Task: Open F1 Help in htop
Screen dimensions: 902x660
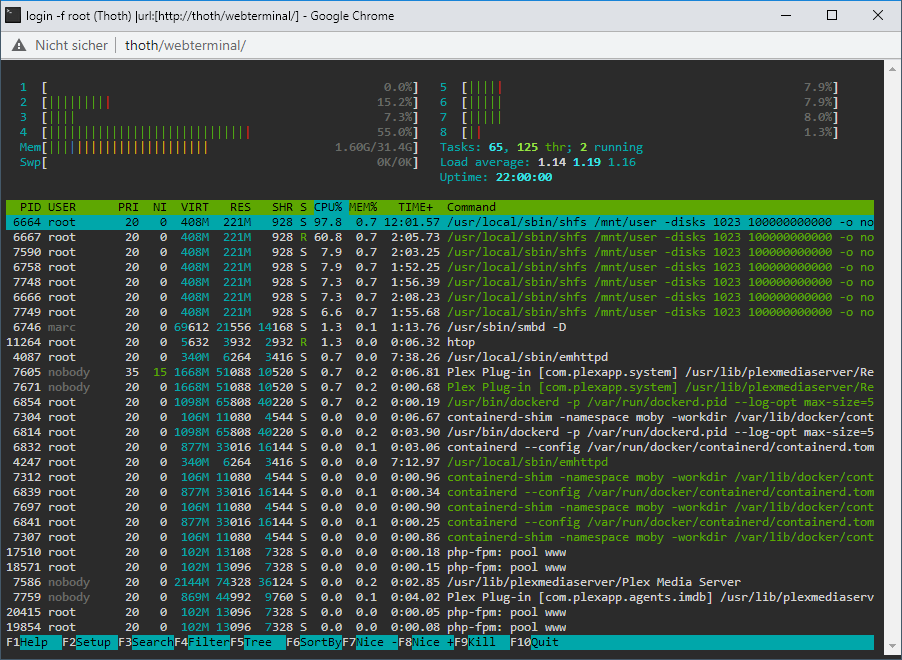Action: 34,642
